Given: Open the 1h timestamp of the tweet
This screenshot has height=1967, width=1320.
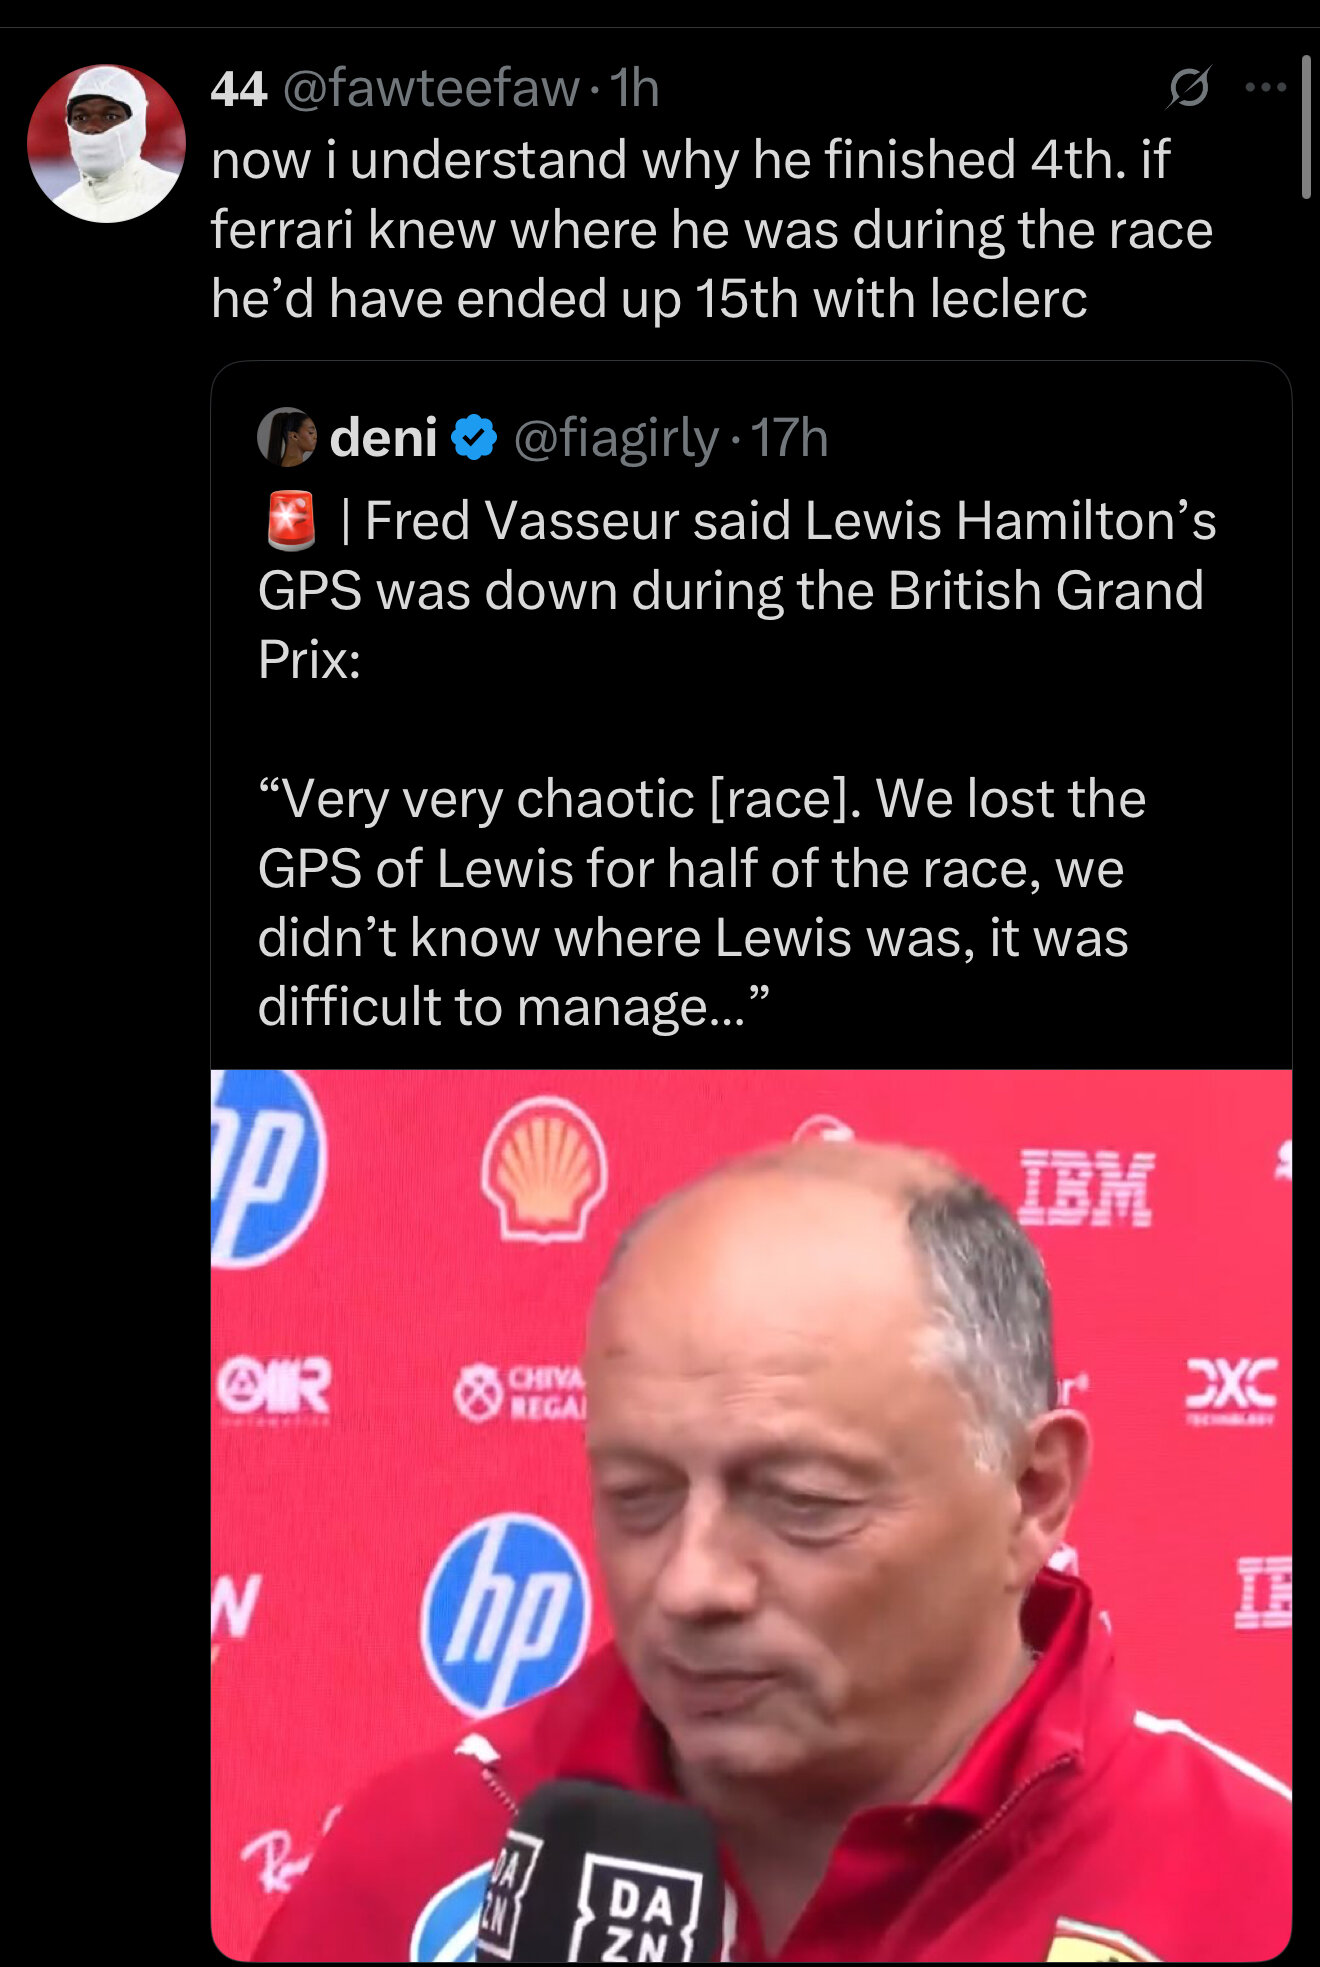Looking at the screenshot, I should tap(634, 88).
